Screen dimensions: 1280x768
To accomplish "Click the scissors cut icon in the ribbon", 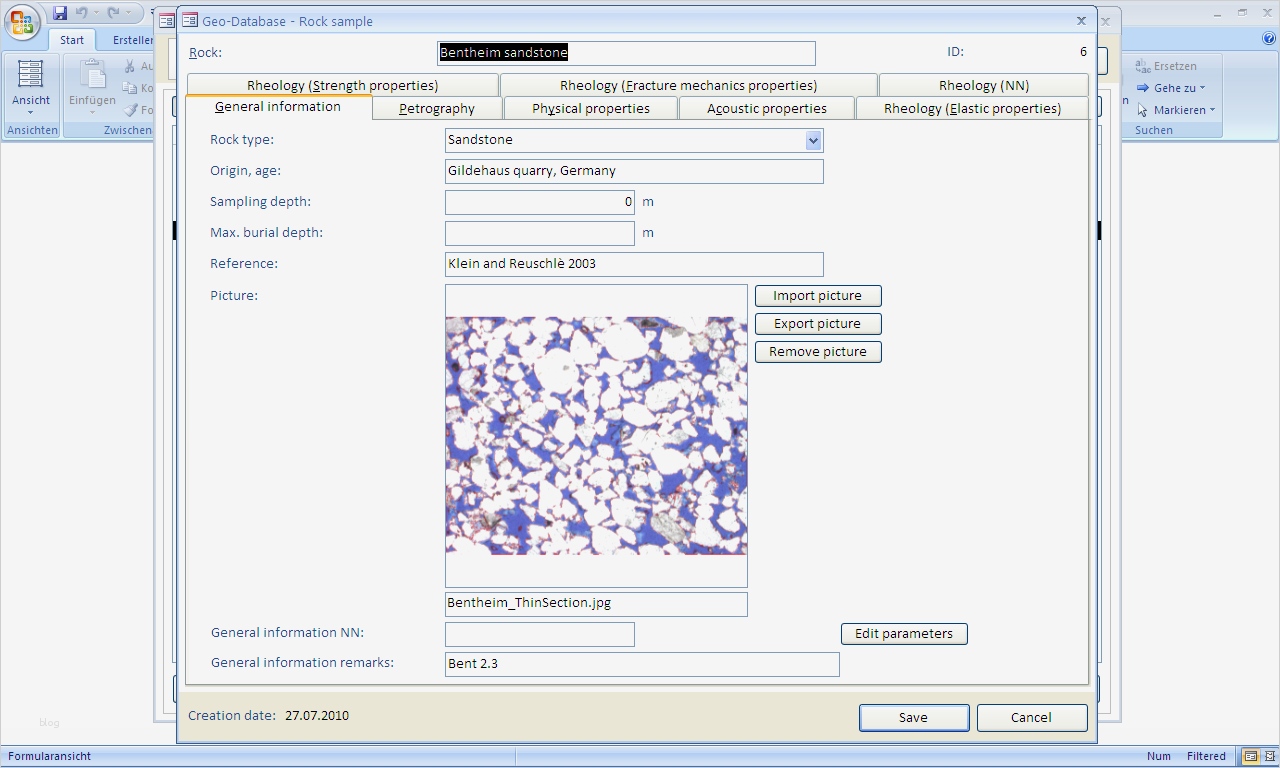I will (130, 66).
